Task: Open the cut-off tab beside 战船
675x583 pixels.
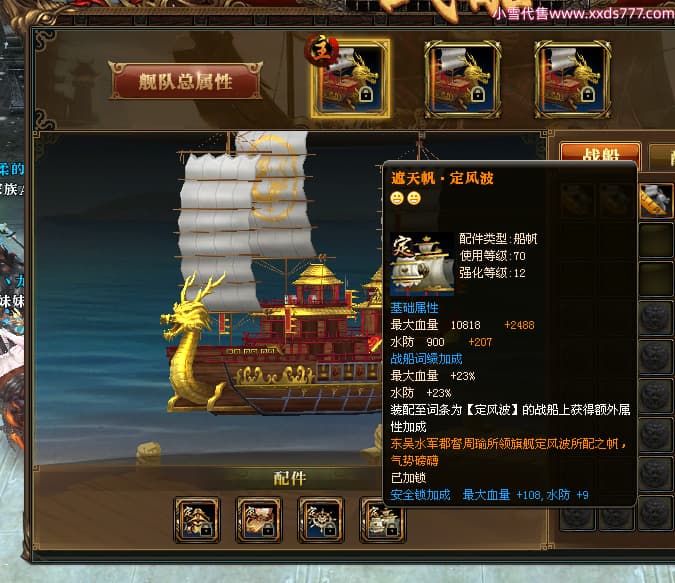Action: click(x=663, y=157)
